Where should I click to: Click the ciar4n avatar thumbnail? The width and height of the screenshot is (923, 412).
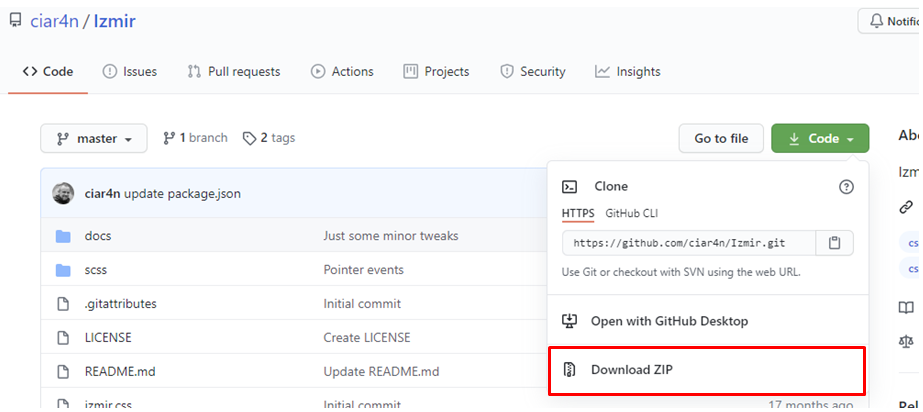[x=63, y=194]
